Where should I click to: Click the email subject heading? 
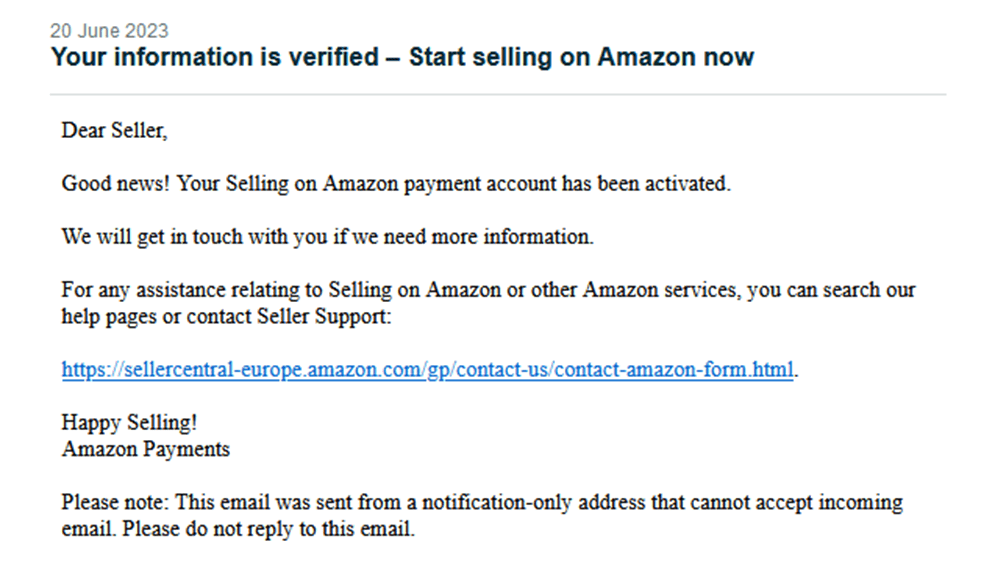pyautogui.click(x=402, y=57)
